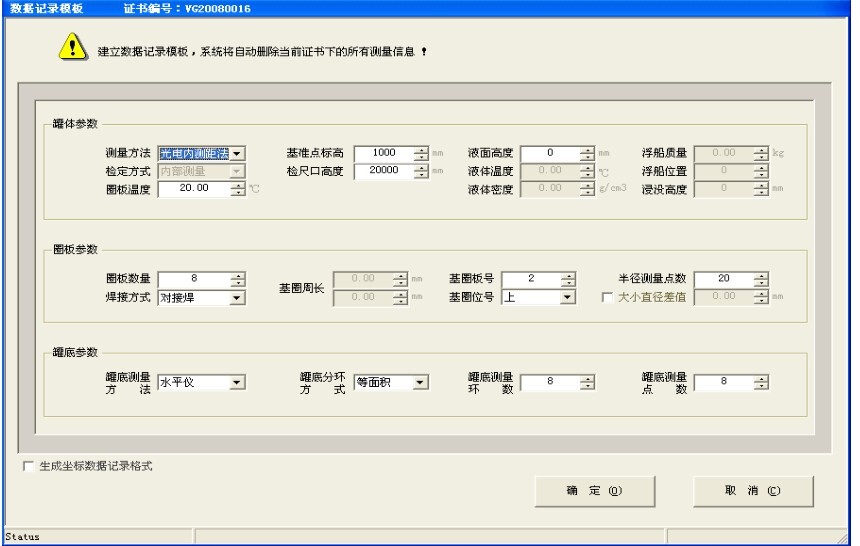Open the 基圈位号 dropdown
This screenshot has width=860, height=546.
click(x=568, y=297)
